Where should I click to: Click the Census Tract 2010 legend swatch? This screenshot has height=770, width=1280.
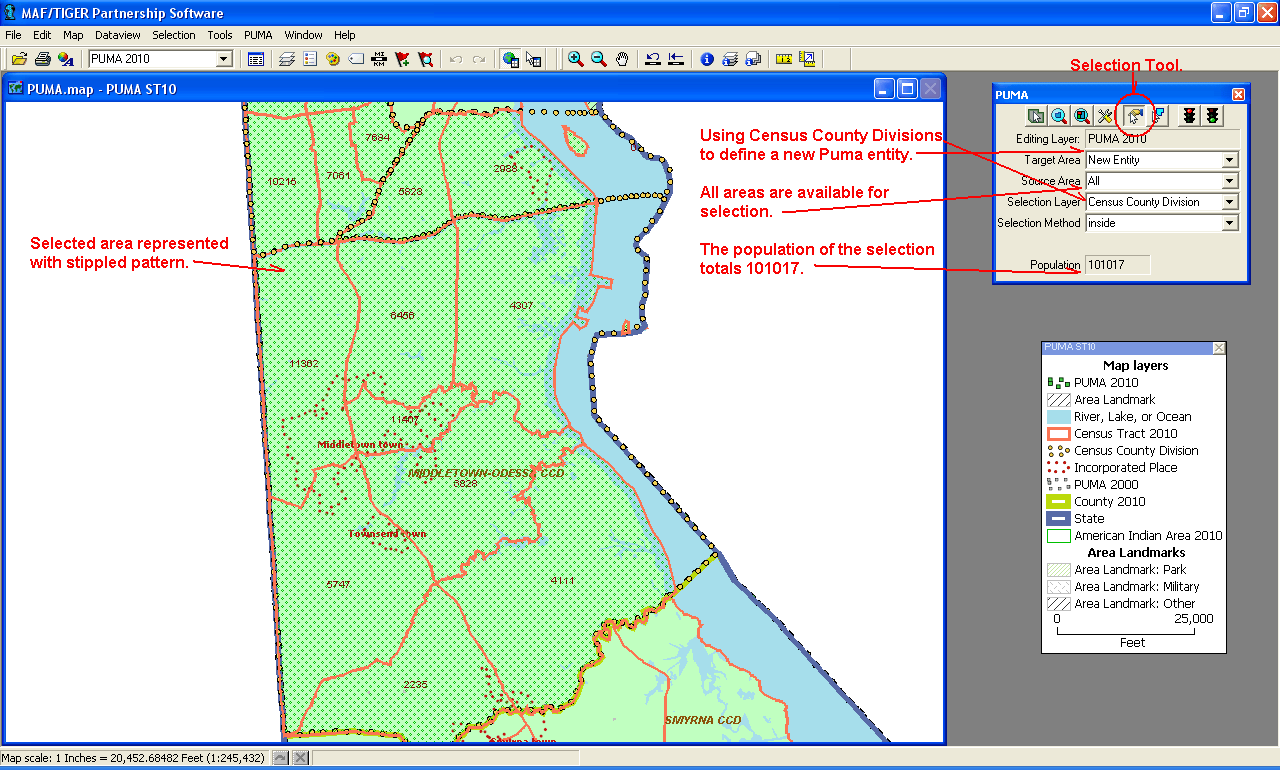(1058, 434)
